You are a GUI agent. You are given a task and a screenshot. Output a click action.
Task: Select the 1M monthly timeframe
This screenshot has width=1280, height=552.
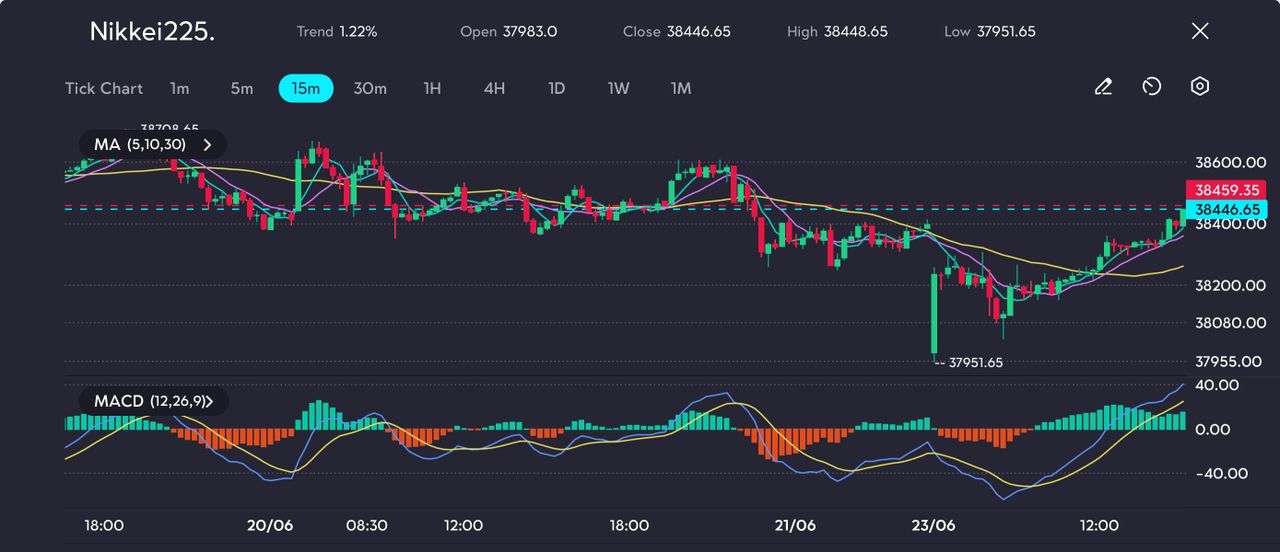[681, 88]
